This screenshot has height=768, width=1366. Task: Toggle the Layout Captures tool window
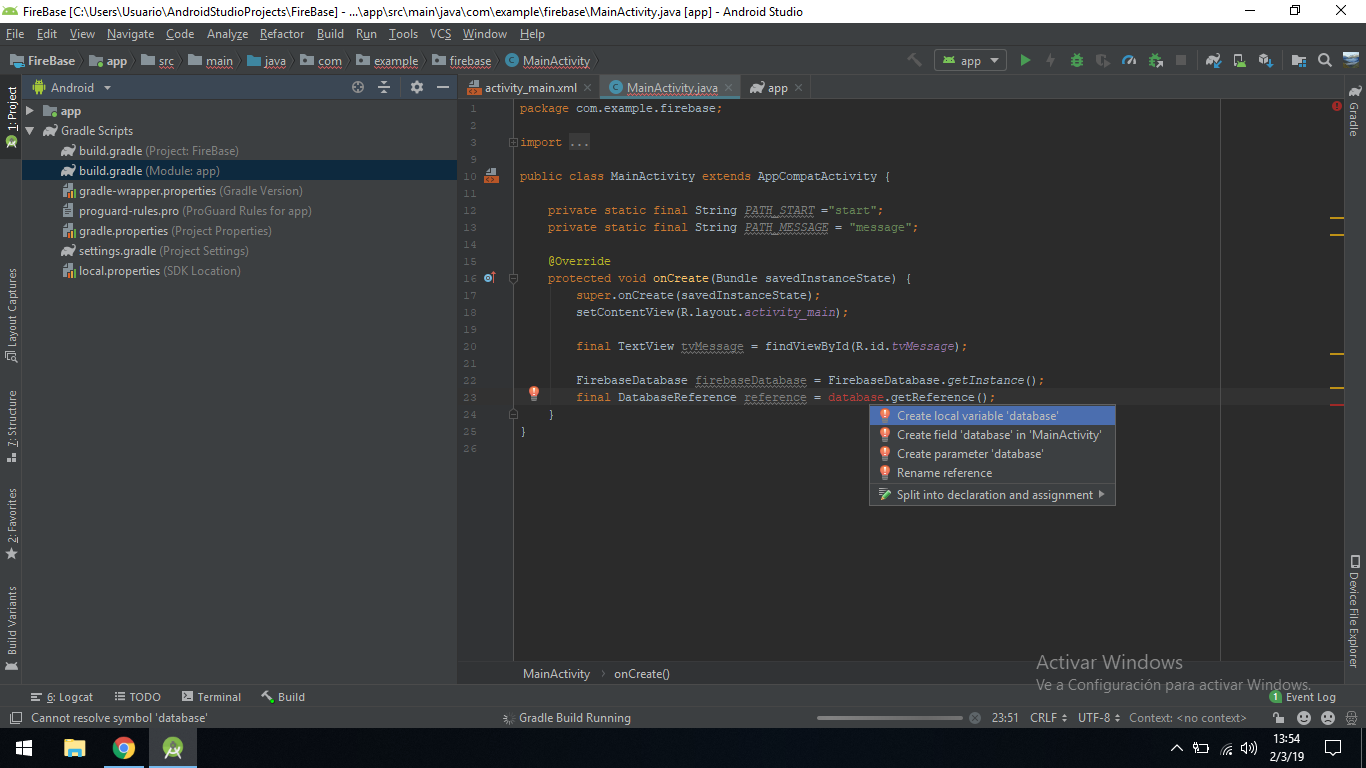pyautogui.click(x=11, y=315)
